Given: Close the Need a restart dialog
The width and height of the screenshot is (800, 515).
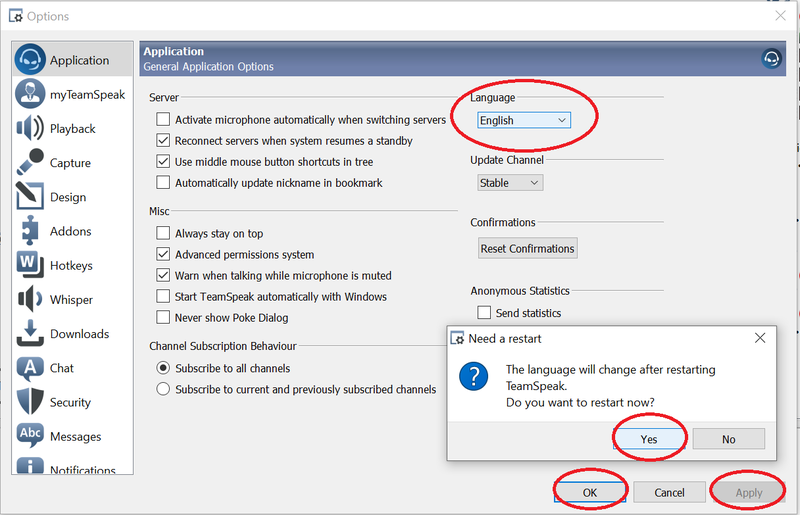Looking at the screenshot, I should point(760,338).
